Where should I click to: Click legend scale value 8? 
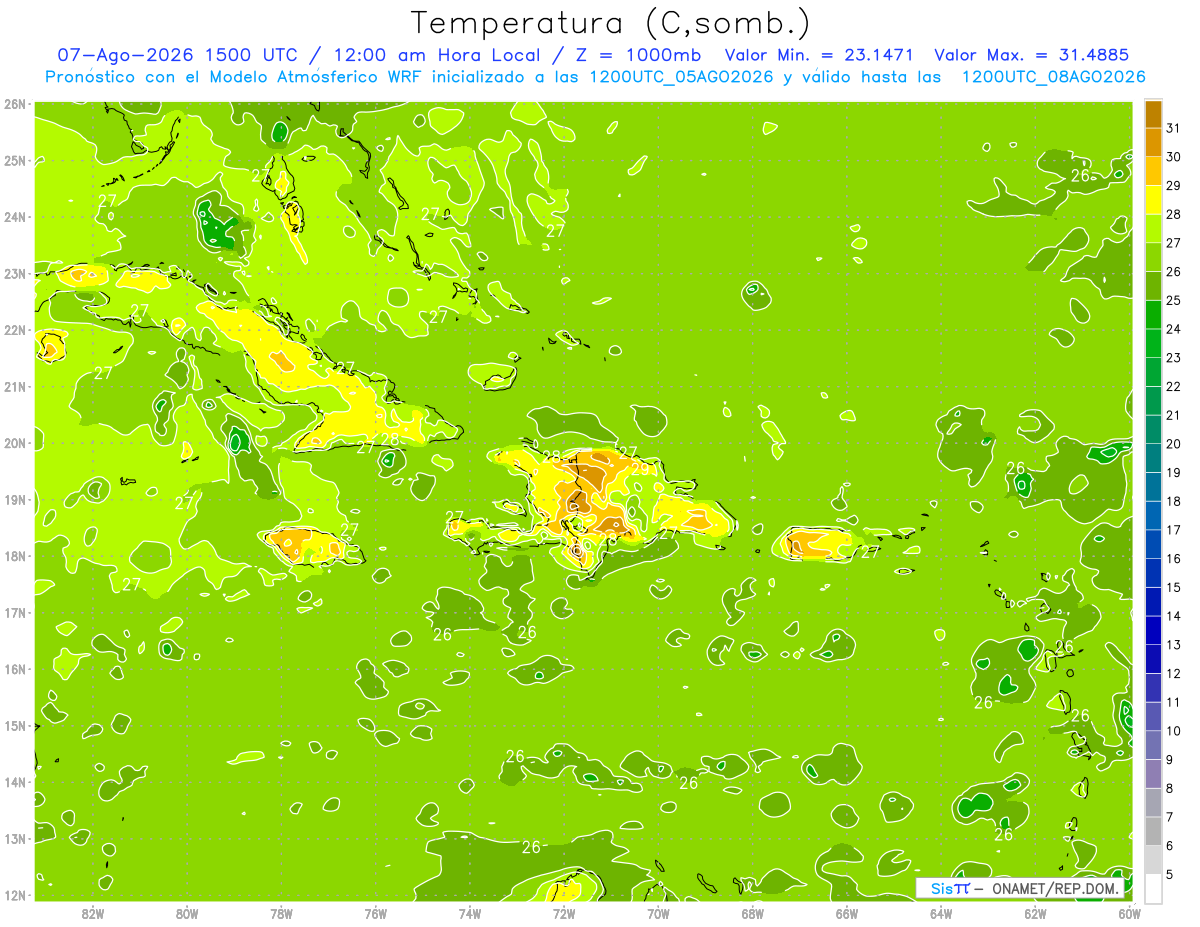pyautogui.click(x=1170, y=788)
